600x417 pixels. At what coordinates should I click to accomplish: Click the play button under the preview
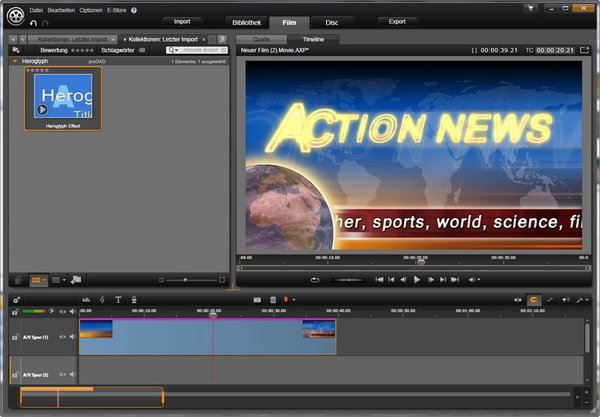tap(417, 279)
